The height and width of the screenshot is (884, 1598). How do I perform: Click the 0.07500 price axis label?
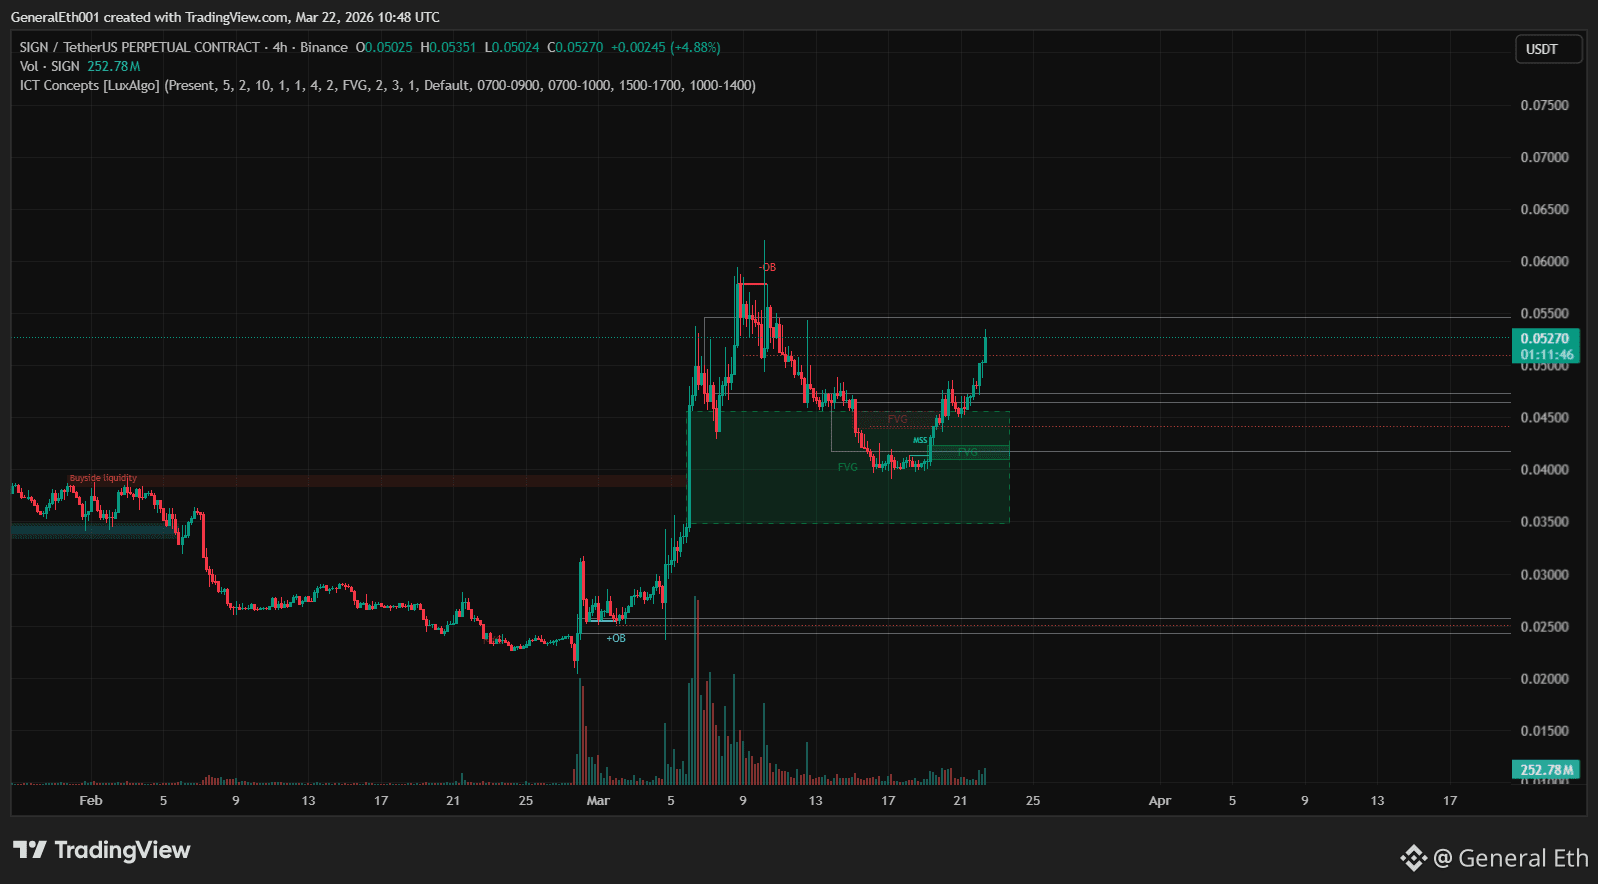click(x=1545, y=105)
